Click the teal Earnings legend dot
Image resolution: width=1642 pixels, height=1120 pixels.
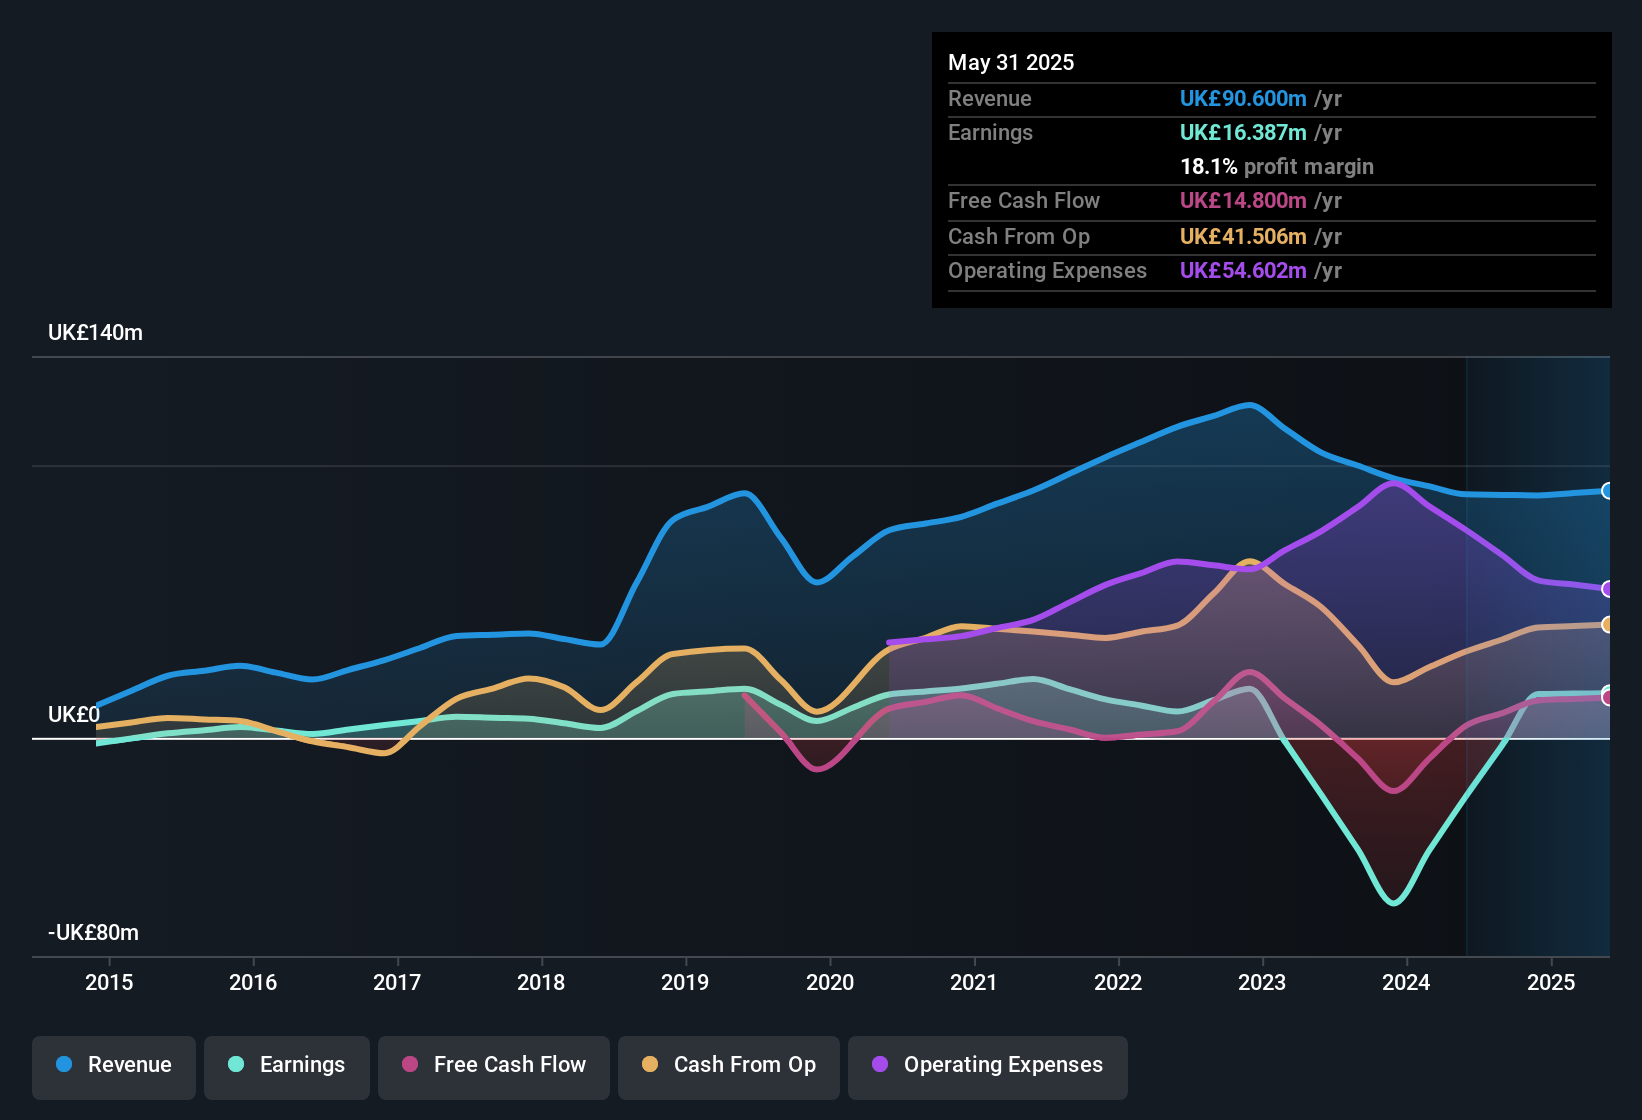coord(236,1065)
